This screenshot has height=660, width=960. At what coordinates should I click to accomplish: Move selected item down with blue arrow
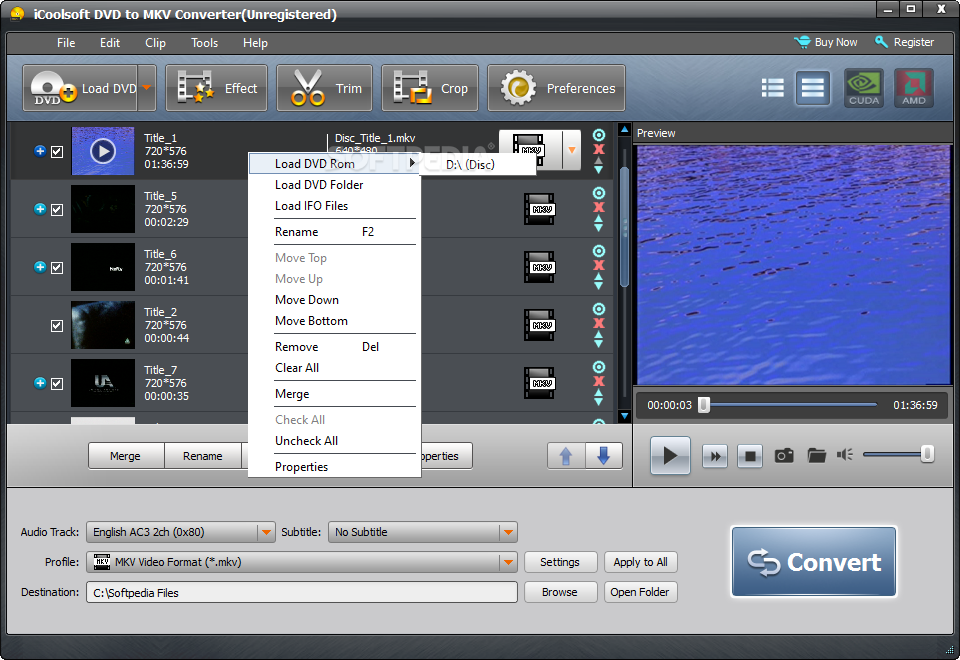point(604,456)
